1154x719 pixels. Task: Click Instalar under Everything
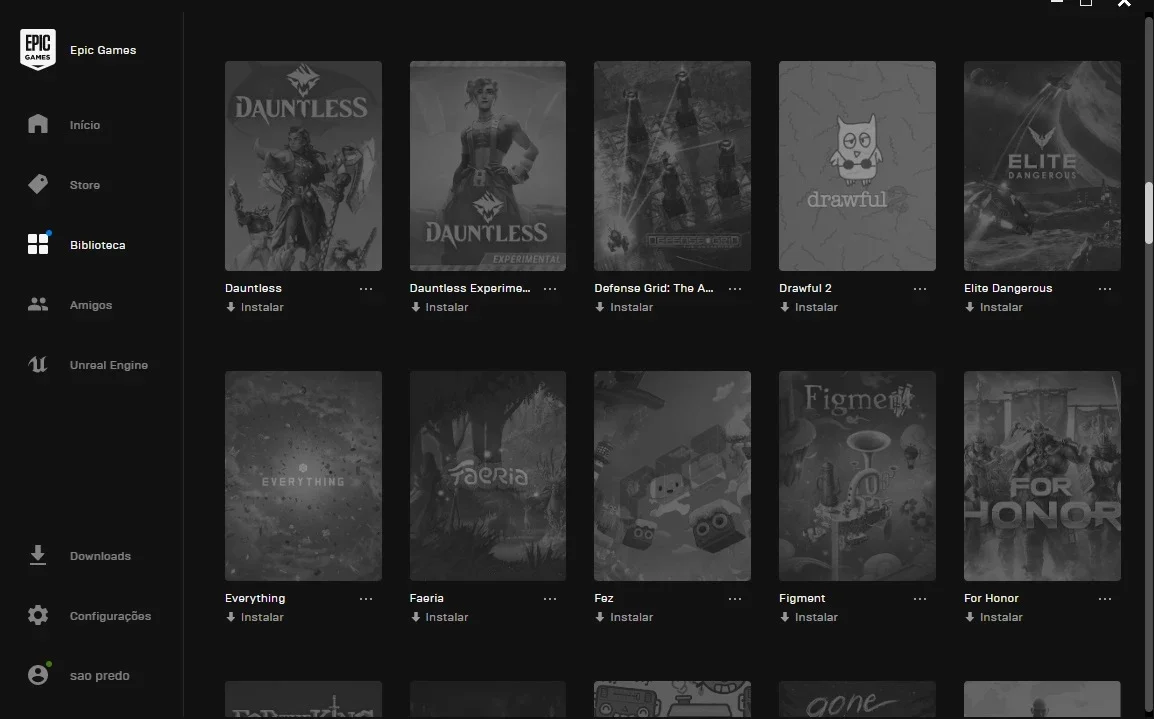click(255, 617)
